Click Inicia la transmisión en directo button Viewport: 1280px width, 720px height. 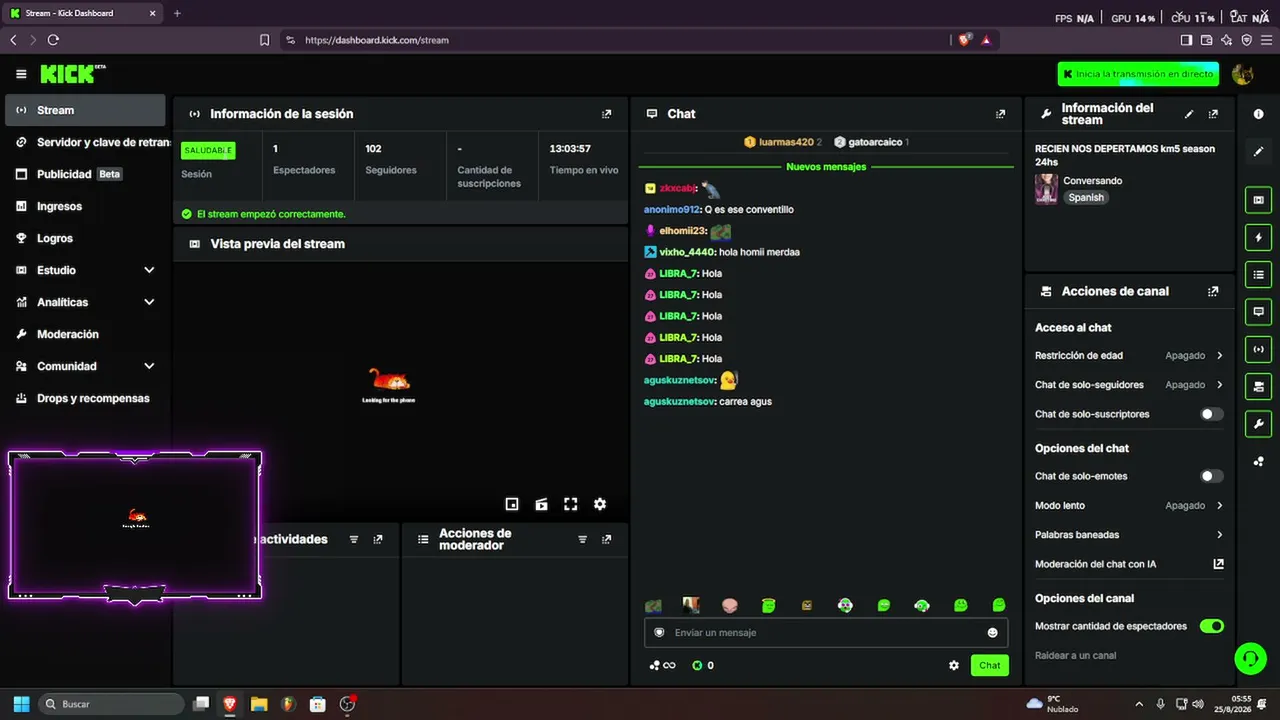[x=1139, y=74]
